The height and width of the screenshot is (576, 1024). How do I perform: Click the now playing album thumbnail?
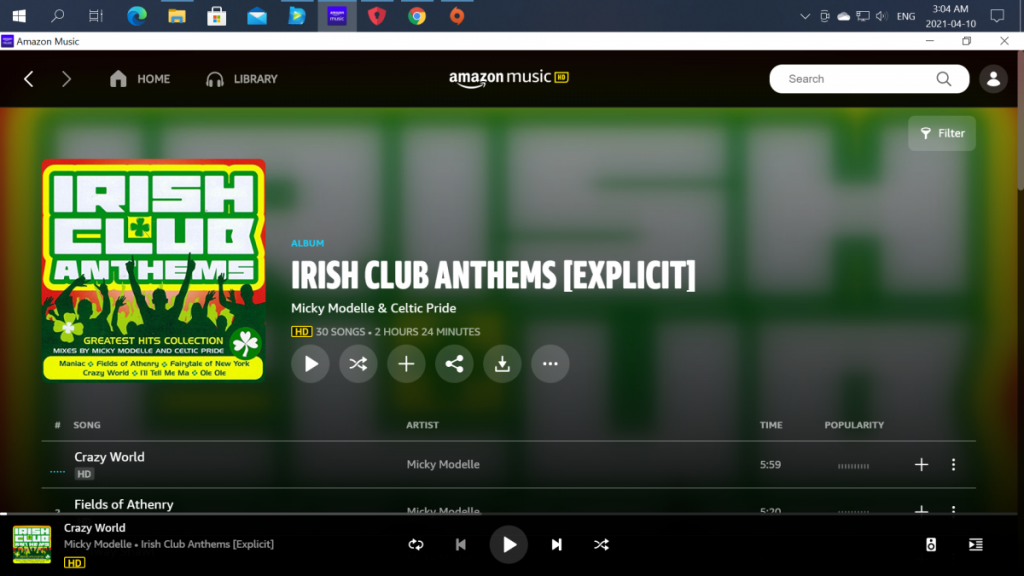[32, 544]
